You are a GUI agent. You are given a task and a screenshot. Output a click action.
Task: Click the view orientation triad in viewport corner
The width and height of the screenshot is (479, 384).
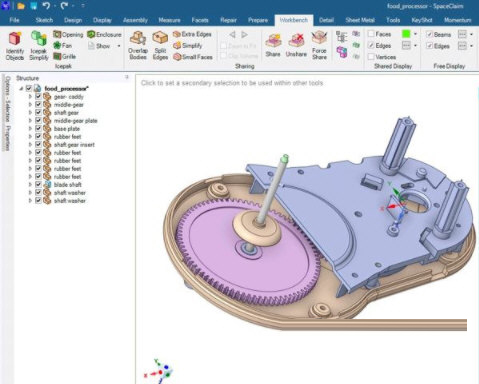point(160,371)
